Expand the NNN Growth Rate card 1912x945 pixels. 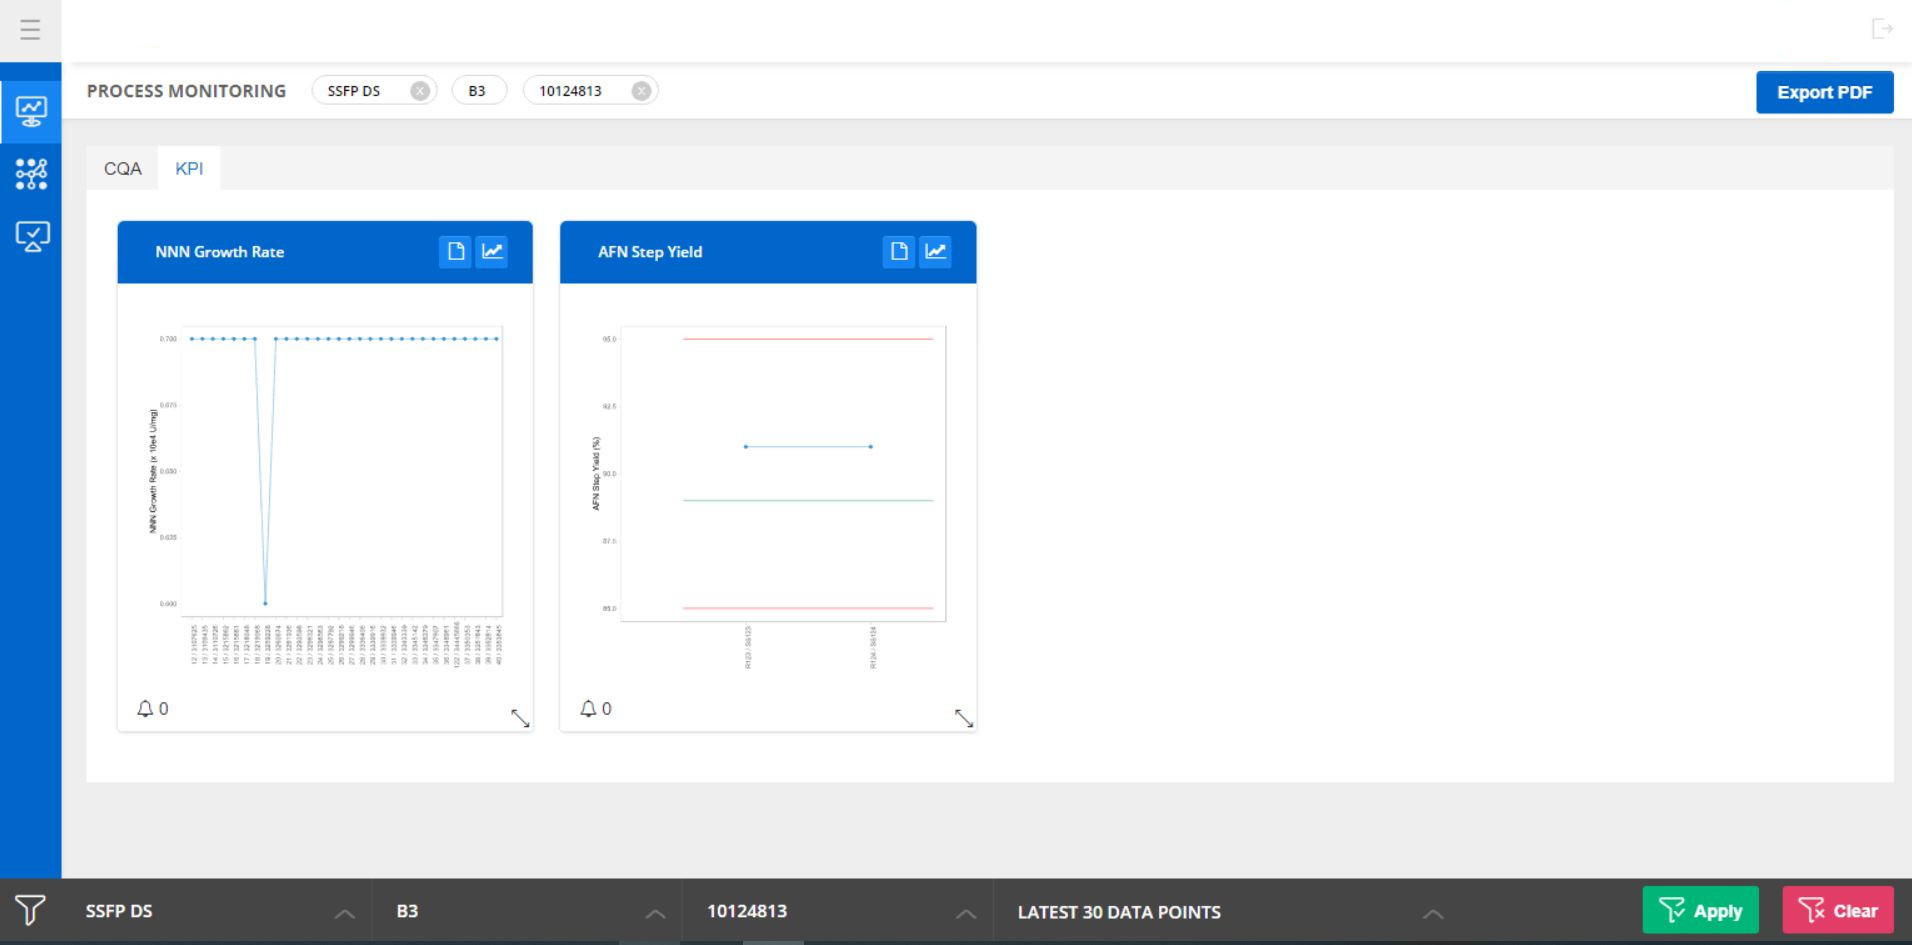[520, 718]
